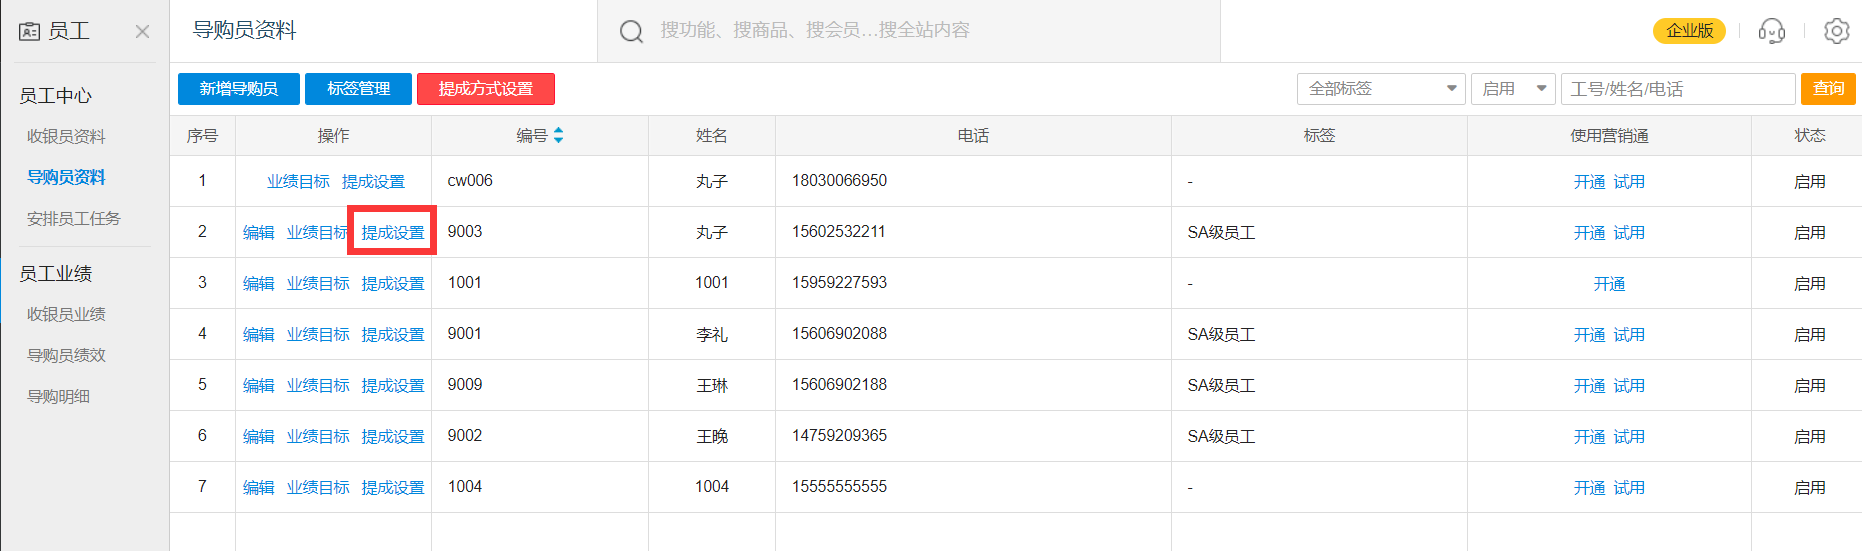This screenshot has width=1862, height=551.
Task: Click the 新增导购员 button
Action: pyautogui.click(x=238, y=89)
